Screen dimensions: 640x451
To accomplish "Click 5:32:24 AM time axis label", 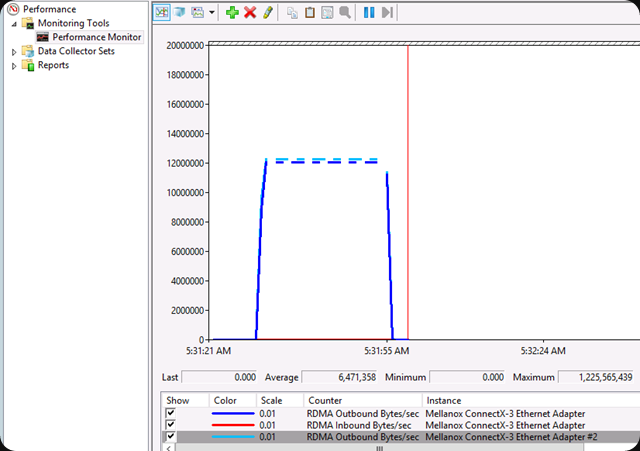I will point(543,351).
